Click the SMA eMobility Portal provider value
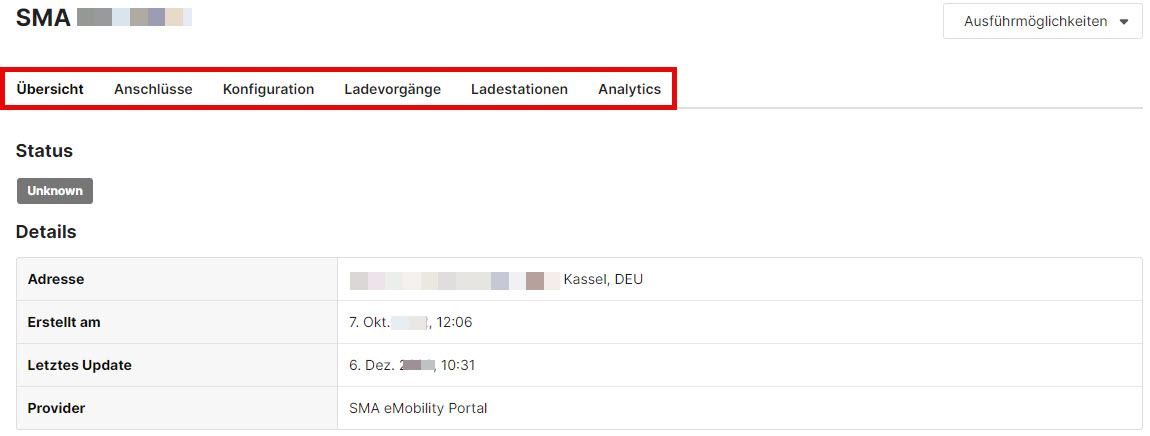 click(x=418, y=408)
